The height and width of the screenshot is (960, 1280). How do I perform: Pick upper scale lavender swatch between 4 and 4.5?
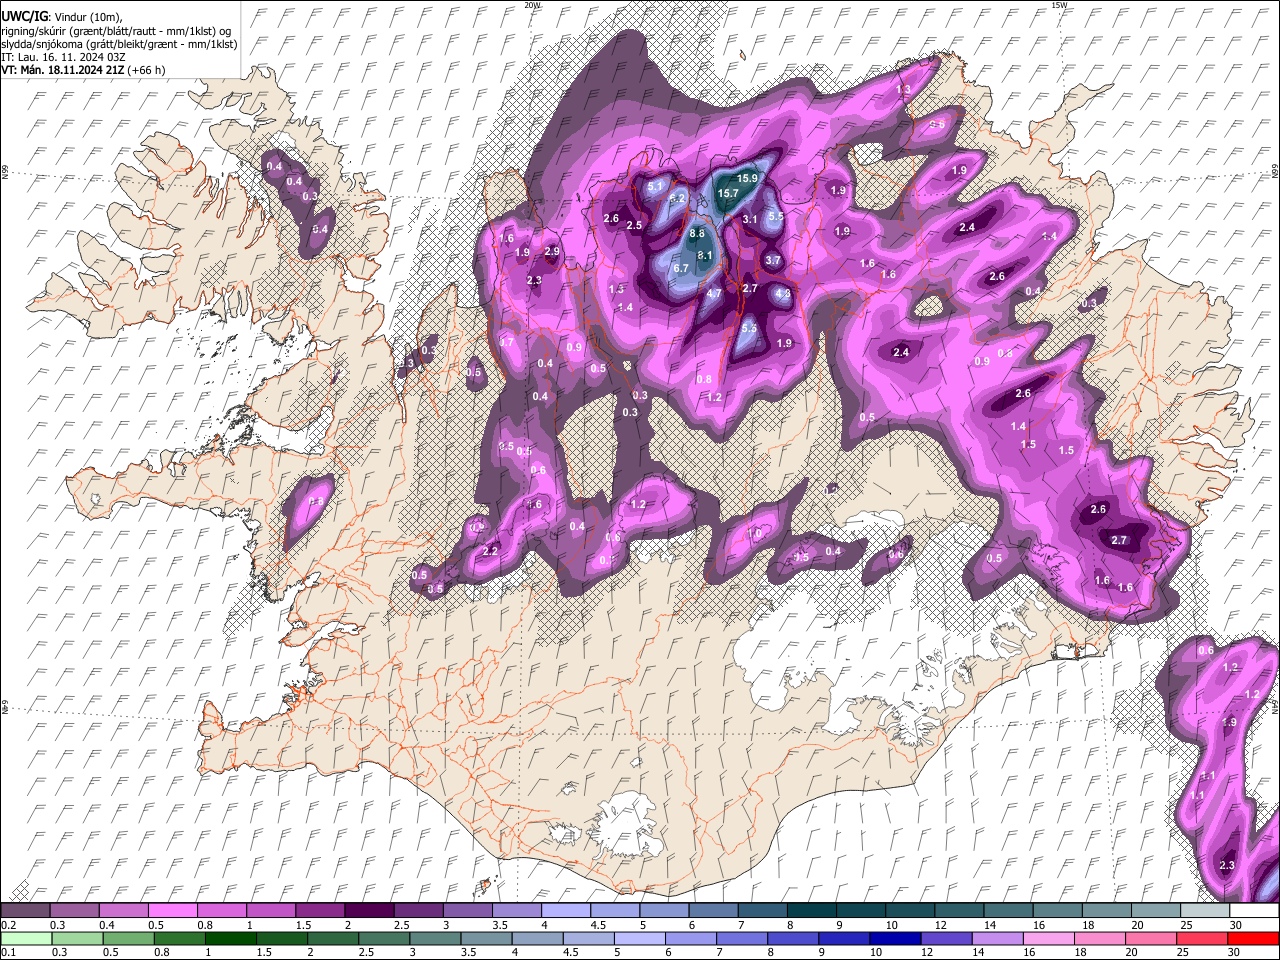click(x=565, y=910)
